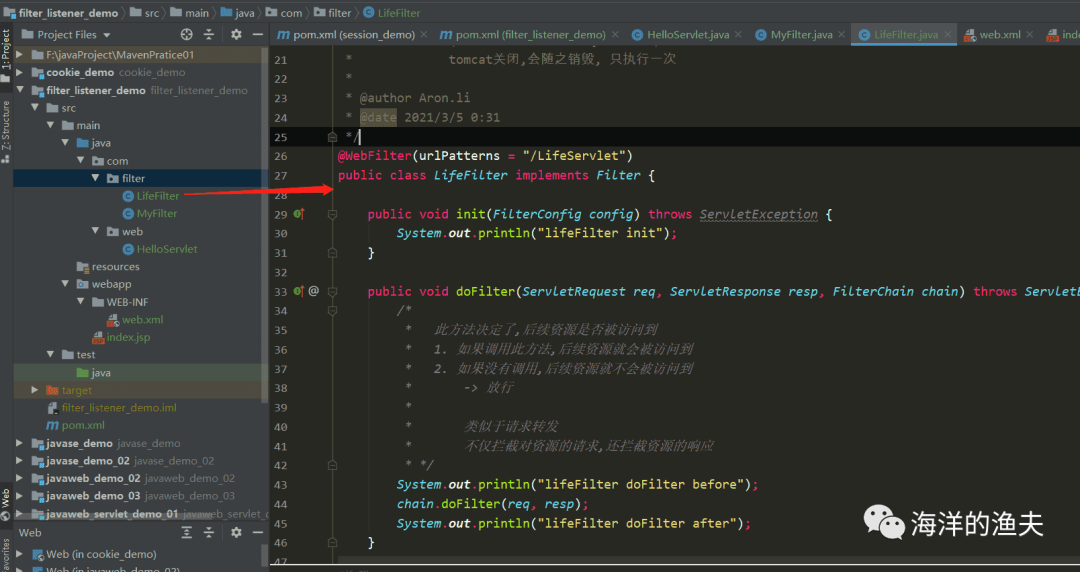
Task: Click the locate/scroll-from-source target icon in Project panel
Action: point(187,34)
